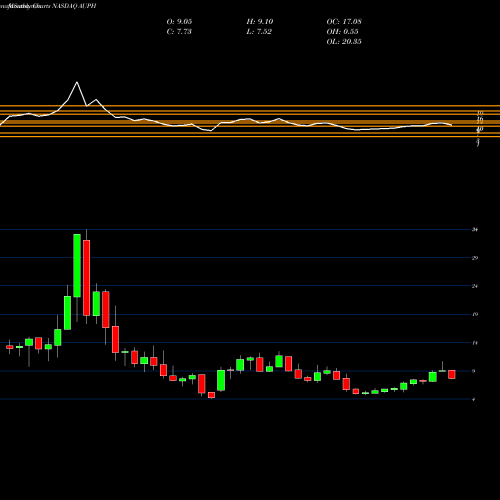Click the peak of the white indicator line
Screen dimensions: 500x500
click(77, 82)
